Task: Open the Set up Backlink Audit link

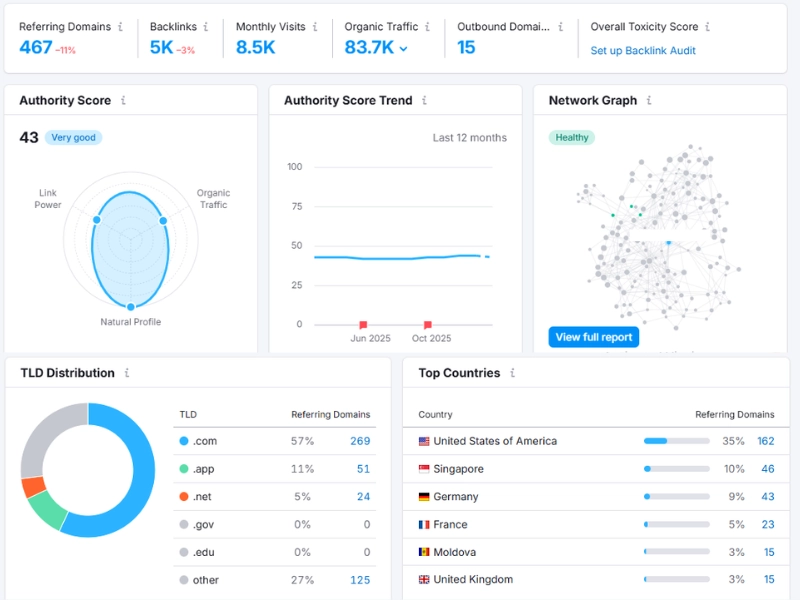Action: pos(642,50)
